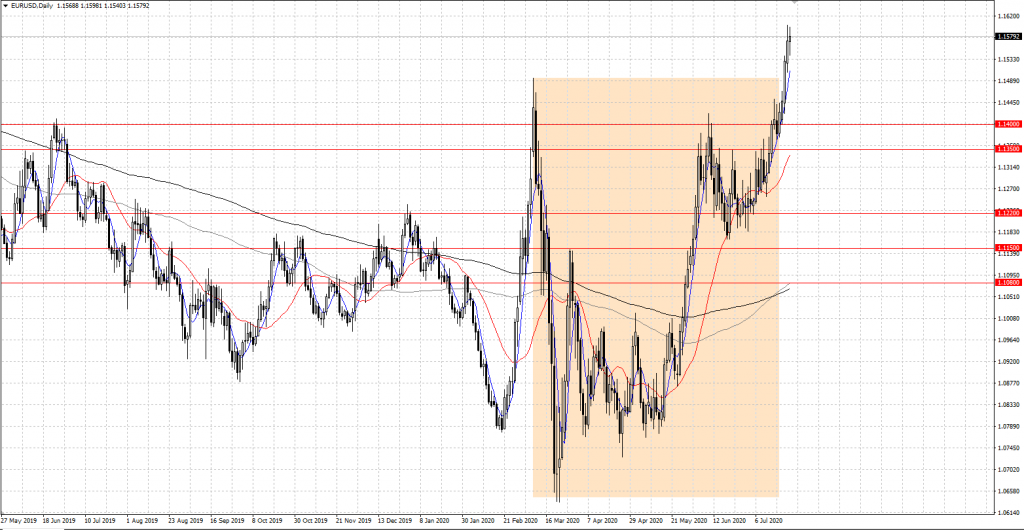Screen dimensions: 1024x530
Task: Select the 21 May 2020 date label
Action: (686, 521)
